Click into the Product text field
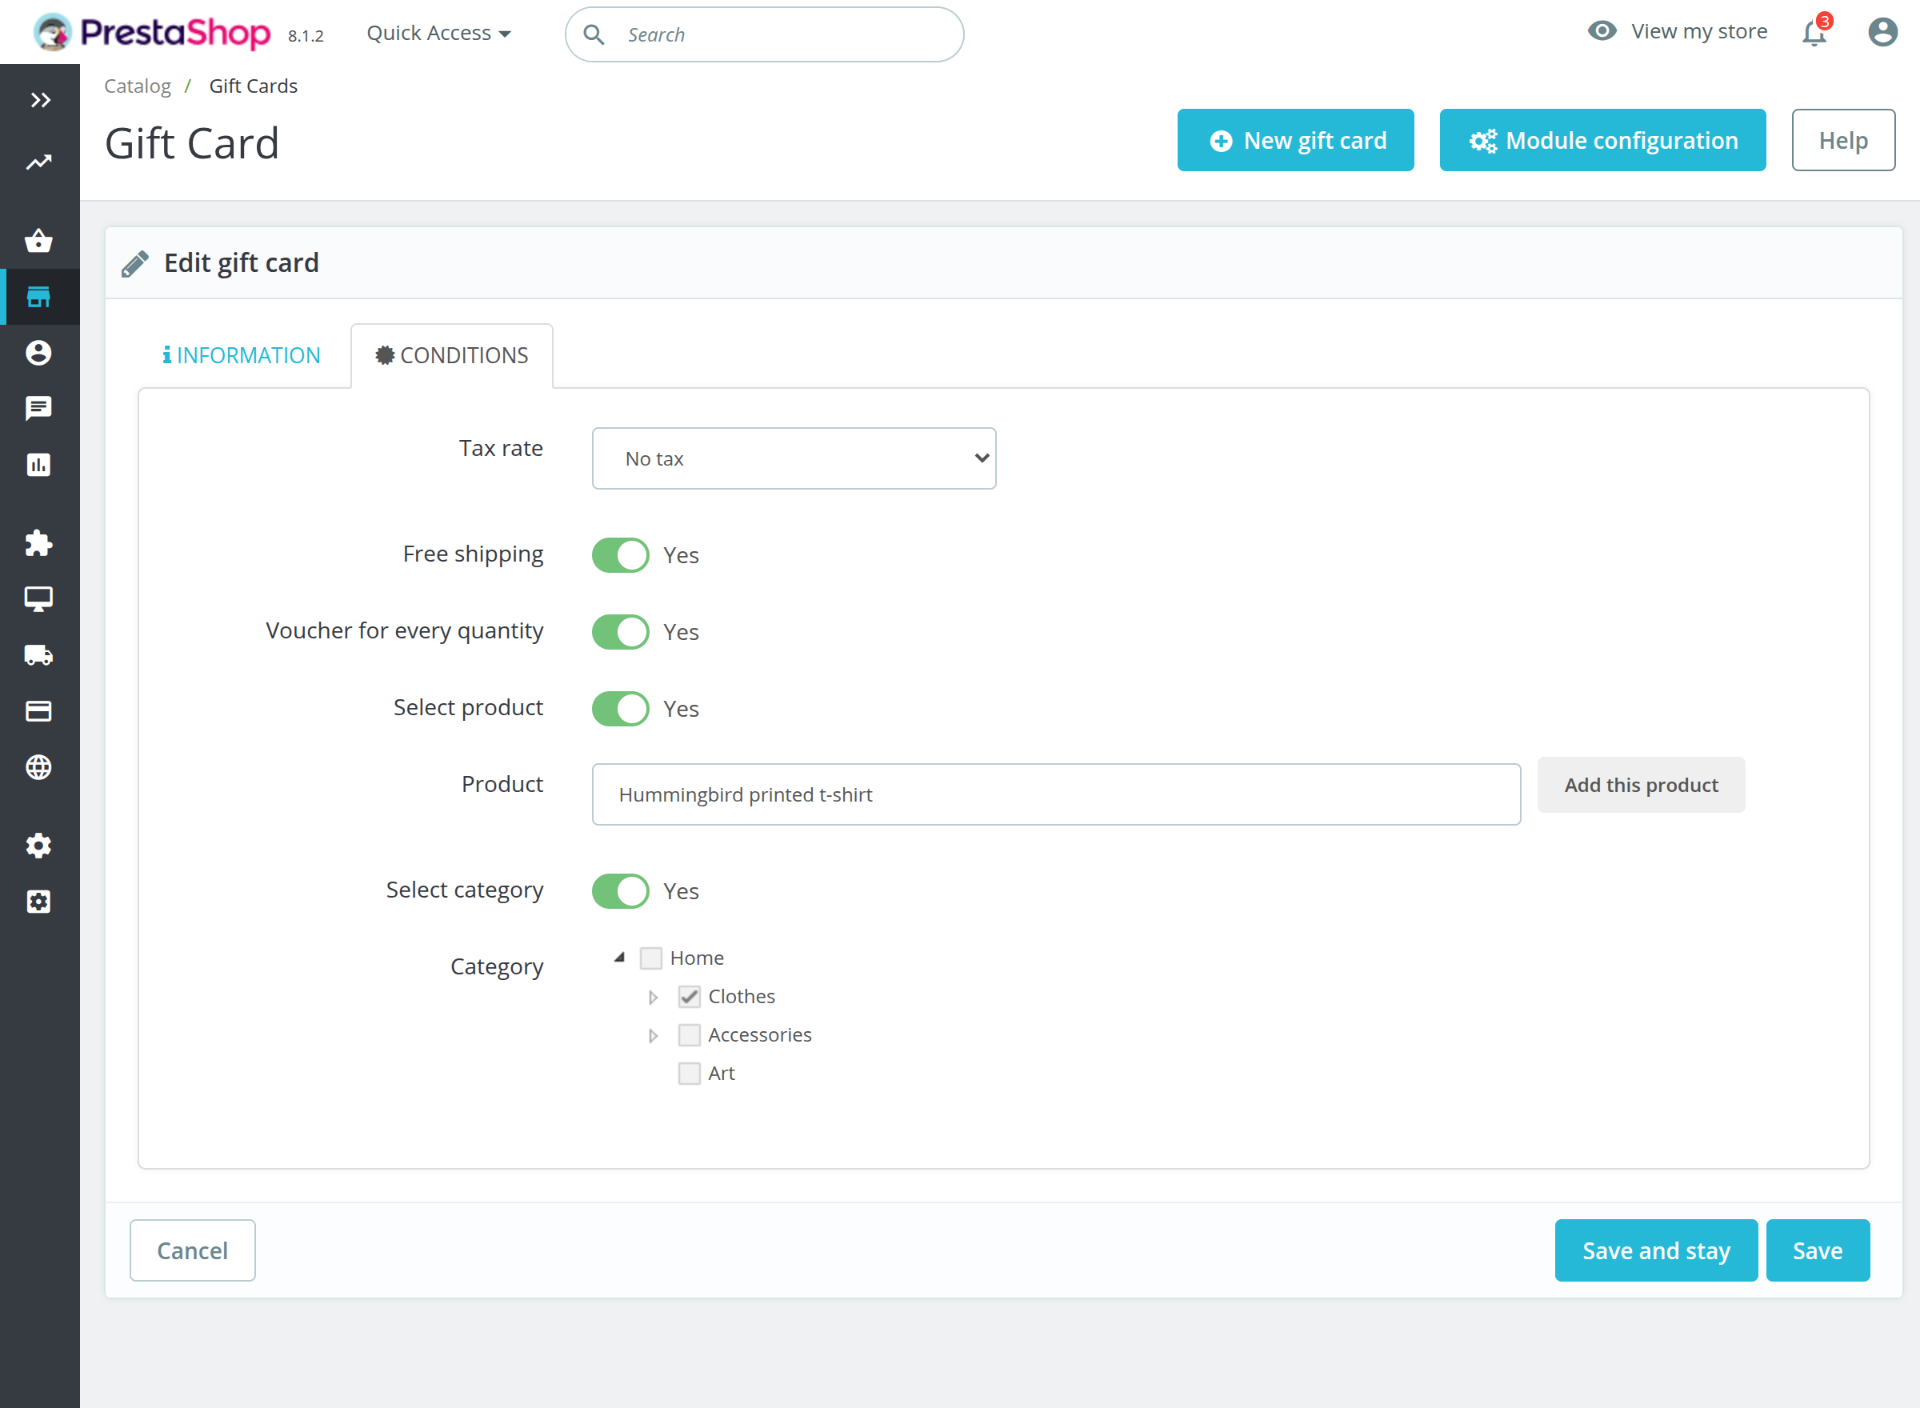This screenshot has height=1408, width=1920. pyautogui.click(x=1056, y=795)
